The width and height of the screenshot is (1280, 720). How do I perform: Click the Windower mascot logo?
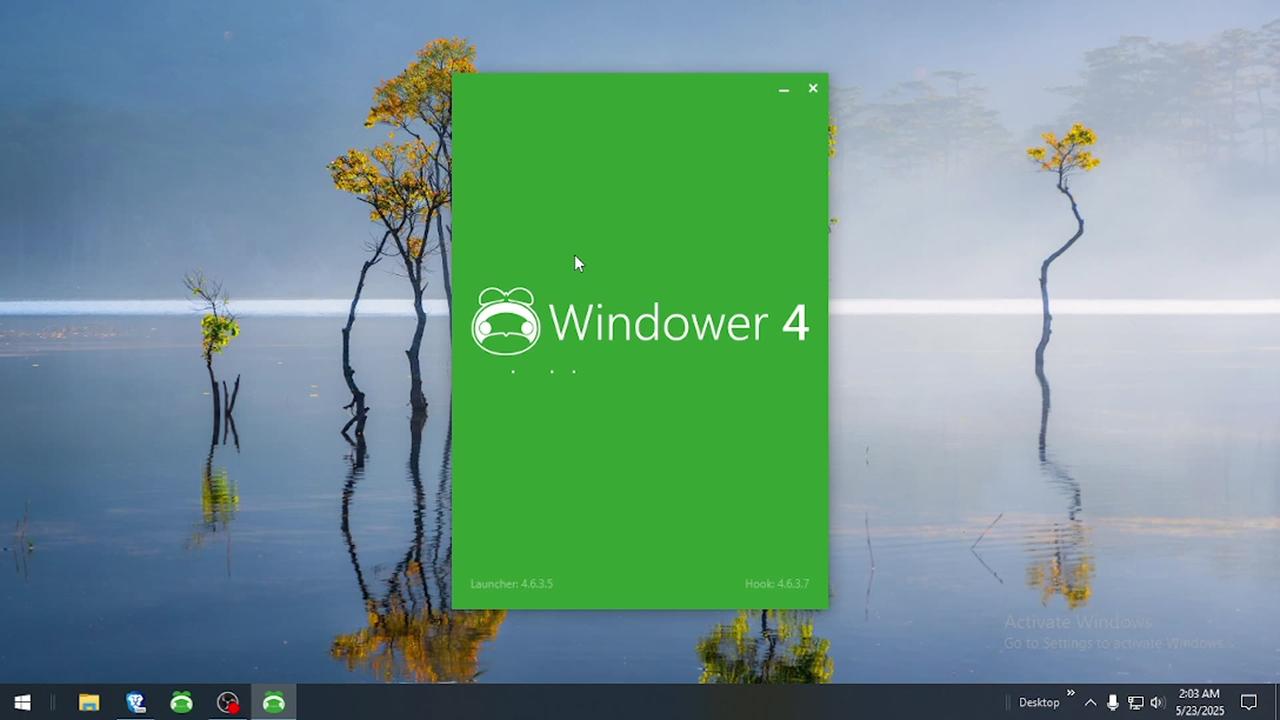coord(506,321)
